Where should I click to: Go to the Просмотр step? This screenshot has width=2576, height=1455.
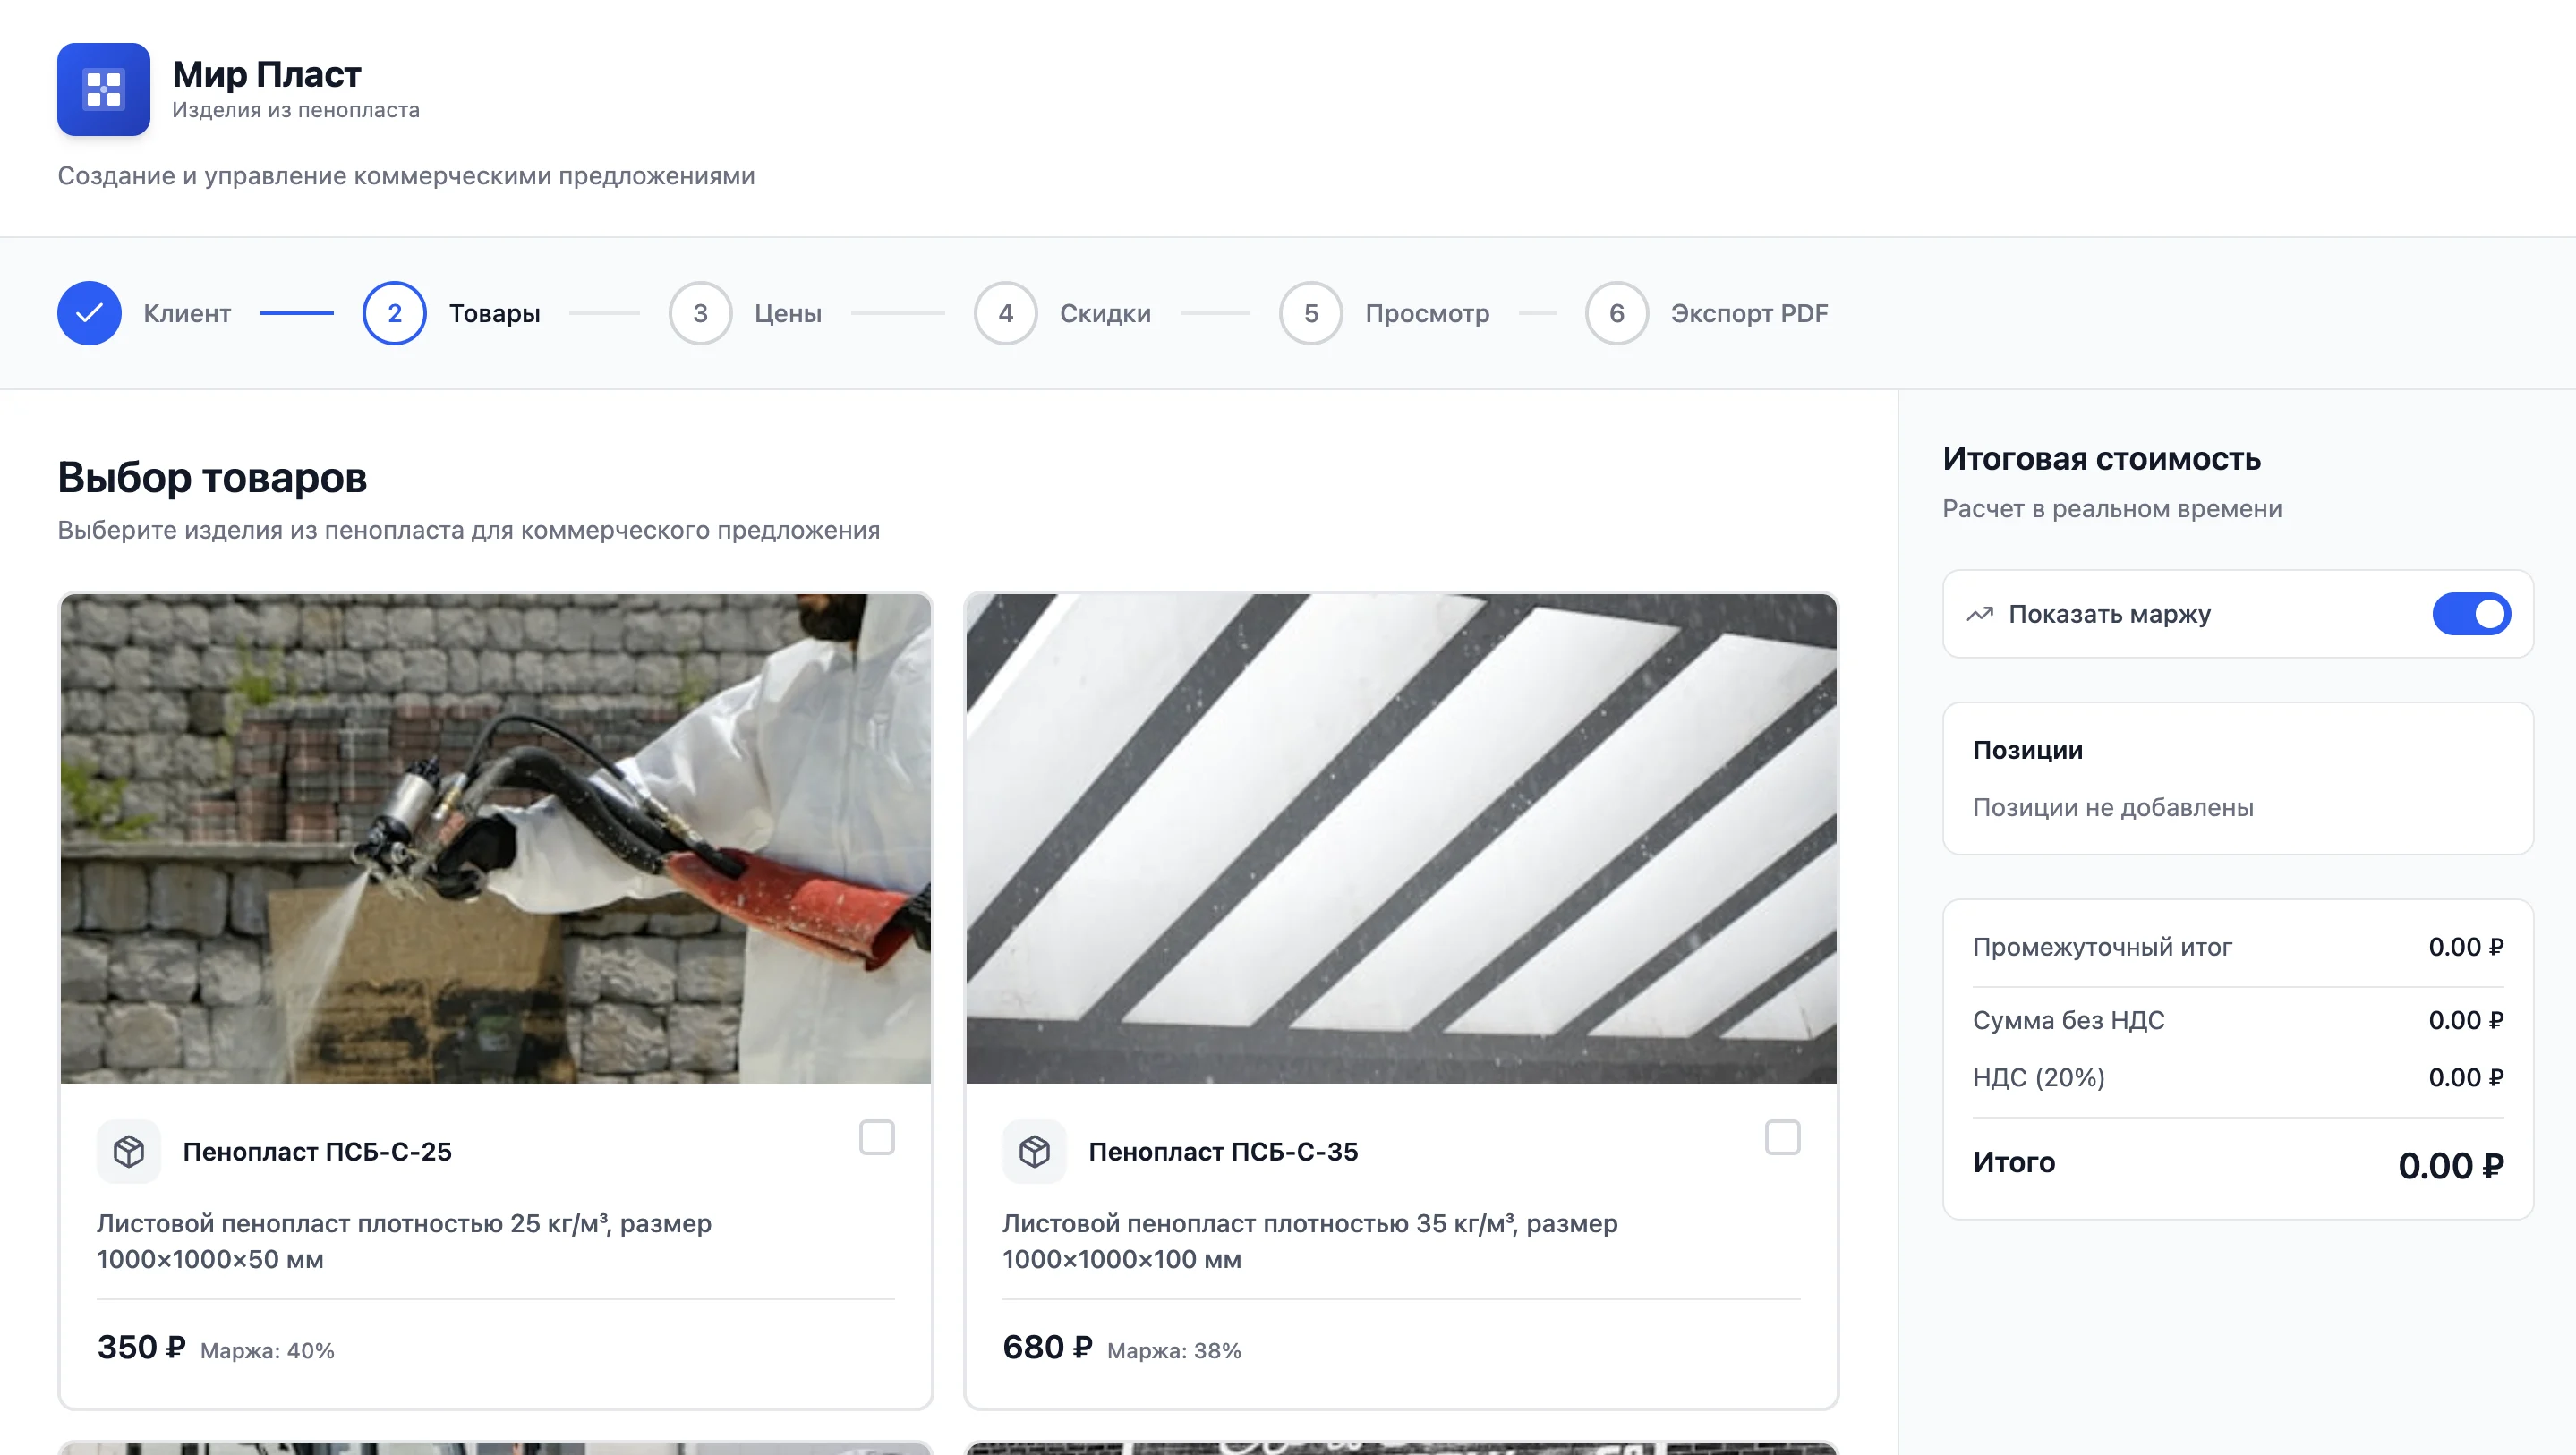[1427, 313]
